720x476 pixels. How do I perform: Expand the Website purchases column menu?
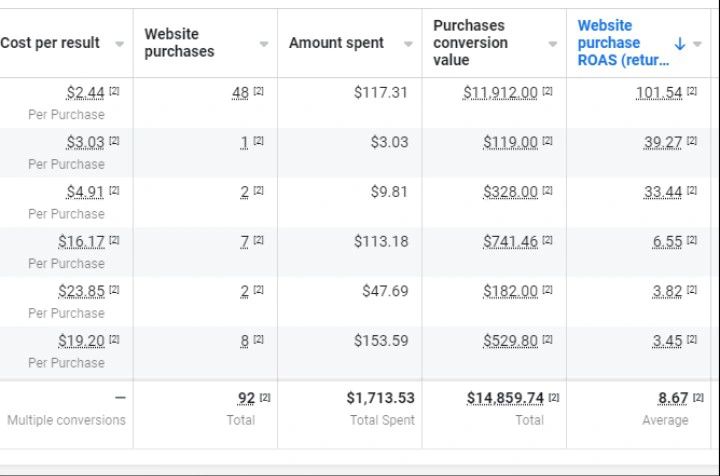tap(264, 44)
